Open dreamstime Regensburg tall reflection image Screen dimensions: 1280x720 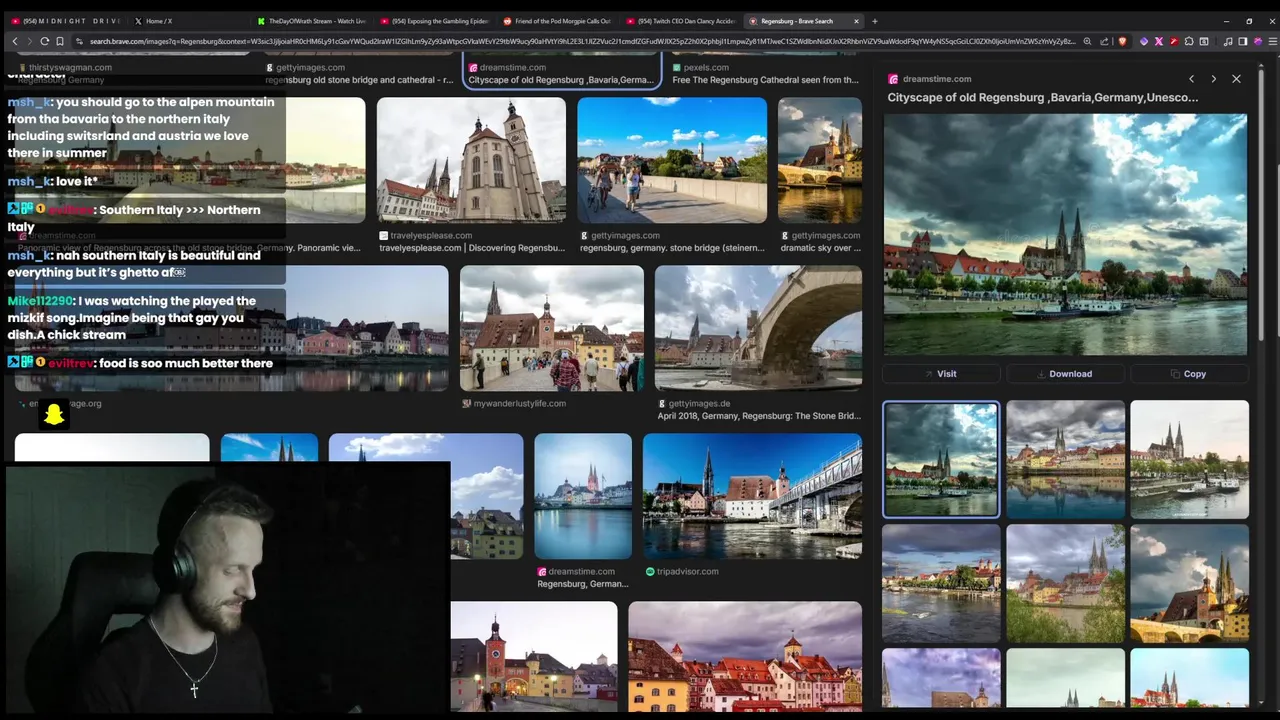coord(583,496)
